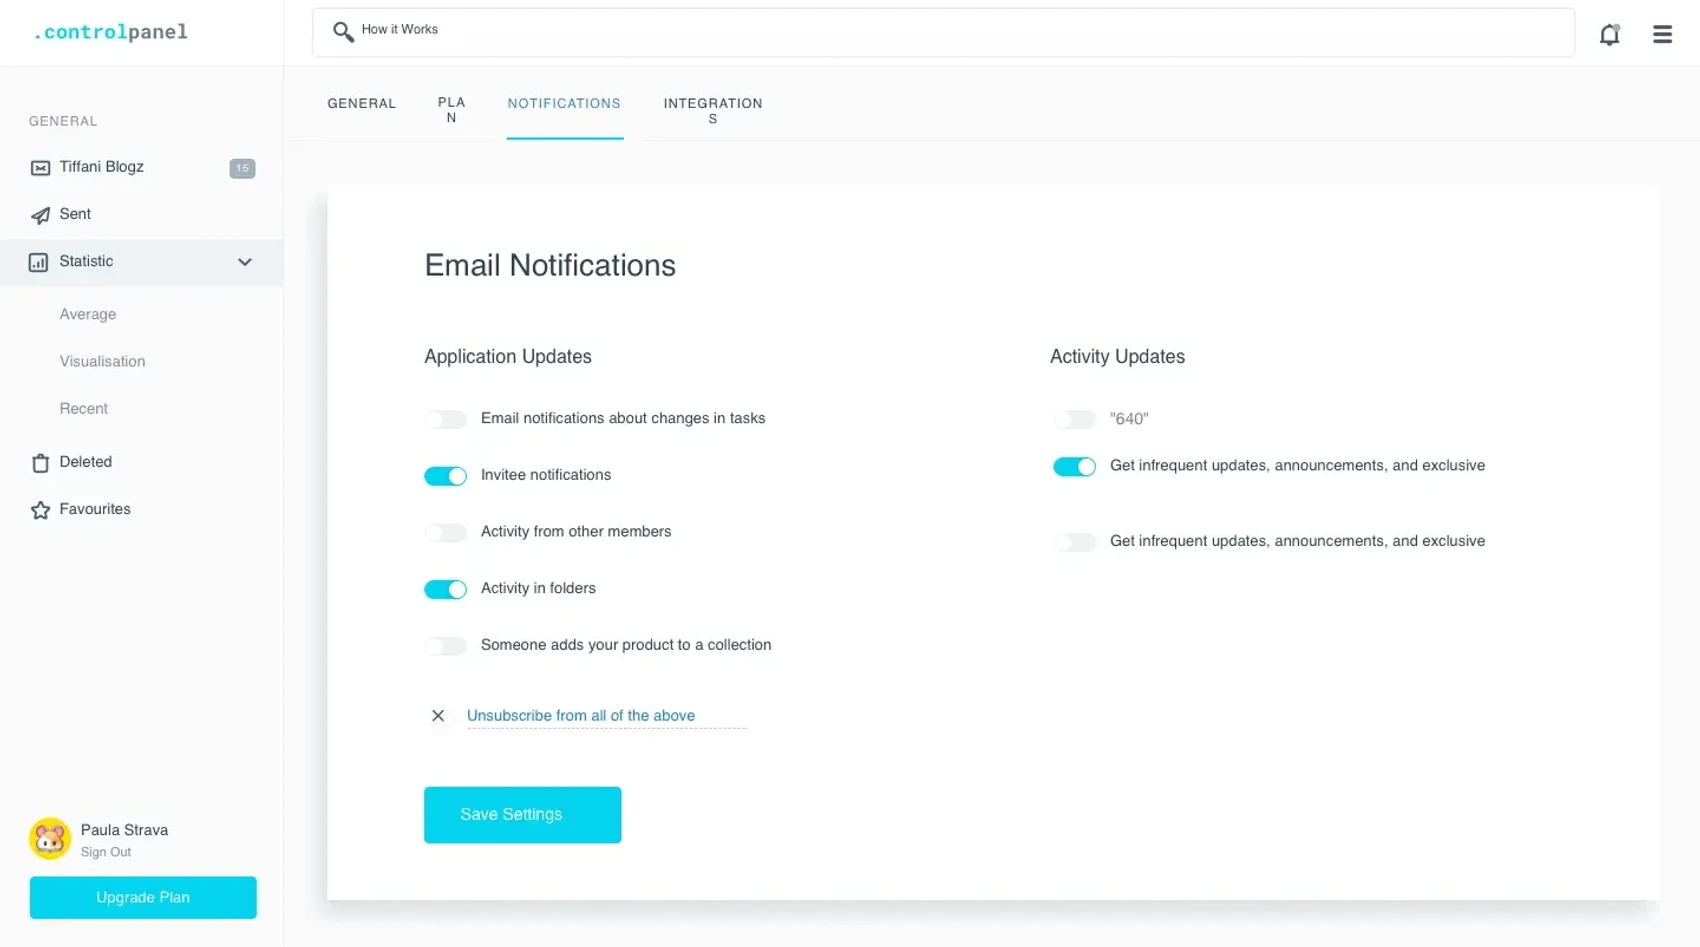Turn off Activity in folders toggle
This screenshot has height=947, width=1700.
[445, 589]
